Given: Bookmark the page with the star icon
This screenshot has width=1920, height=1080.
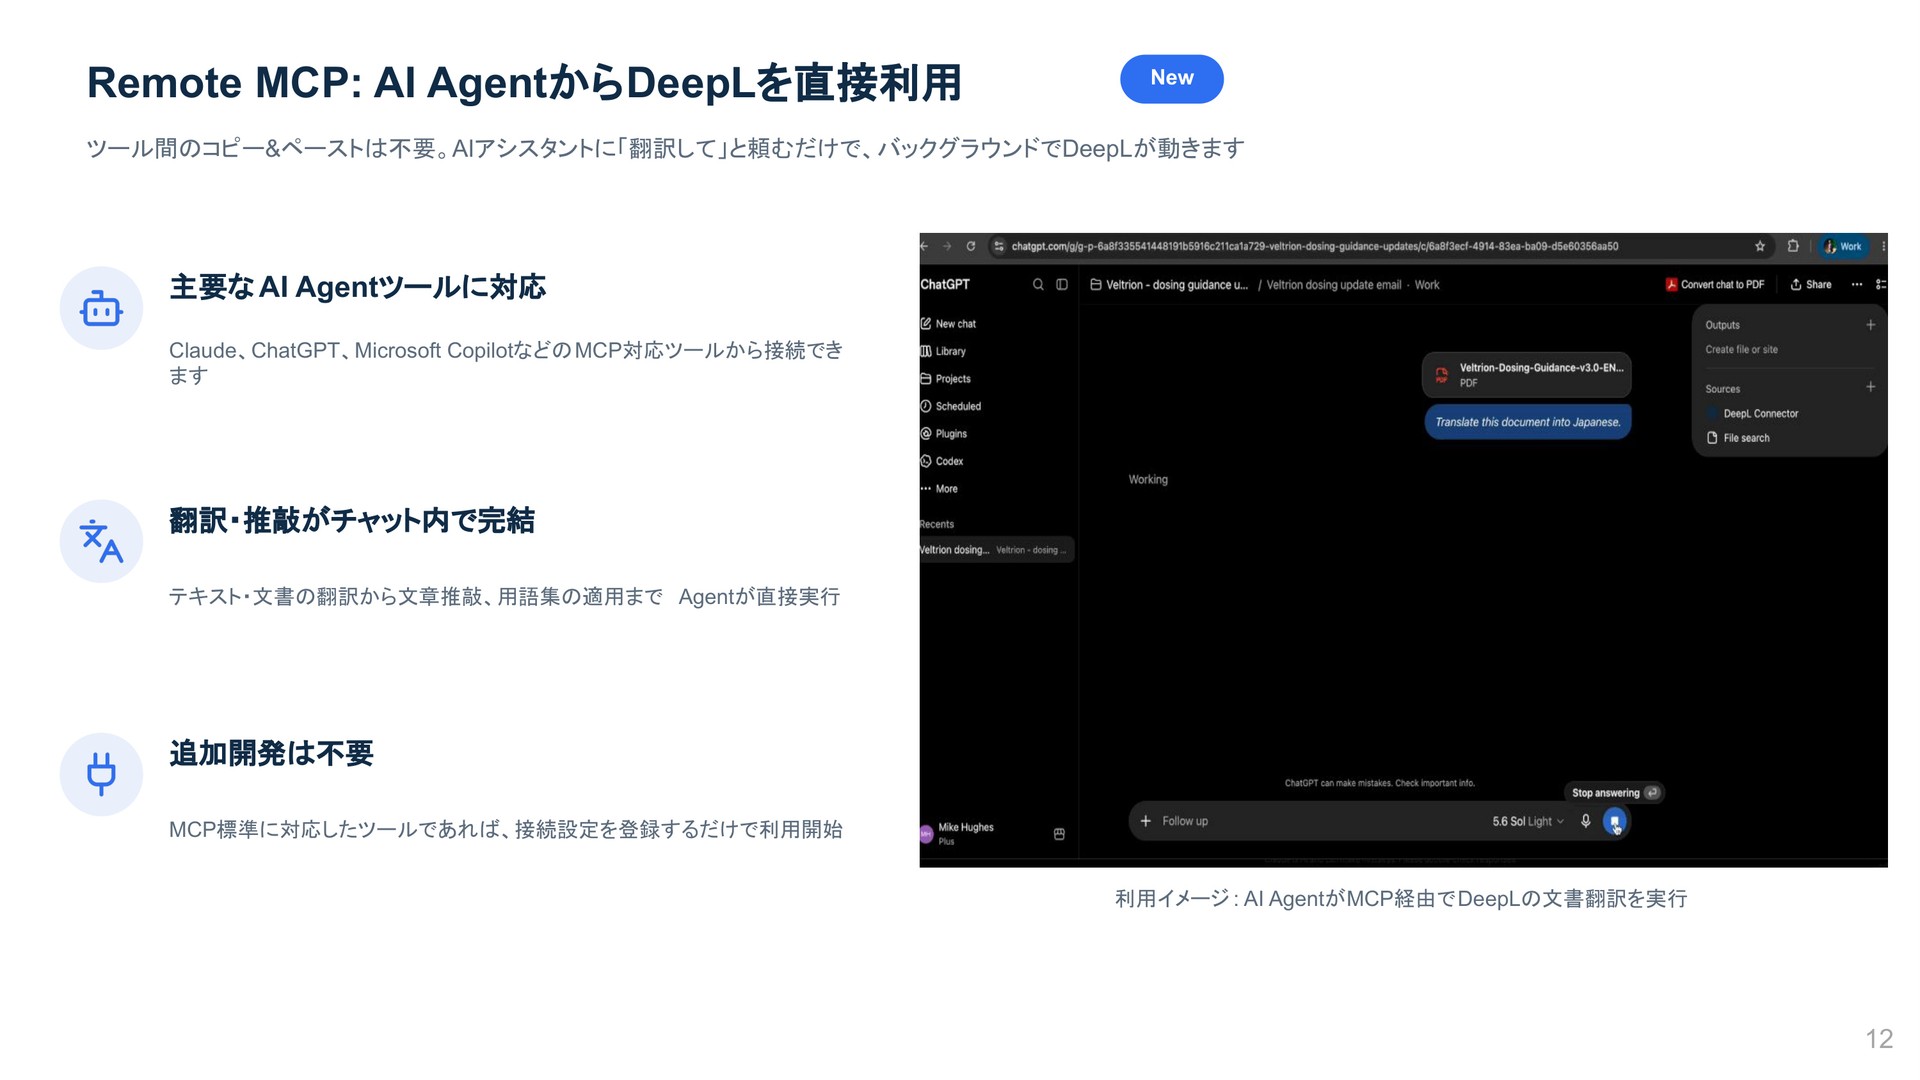Looking at the screenshot, I should (1760, 246).
